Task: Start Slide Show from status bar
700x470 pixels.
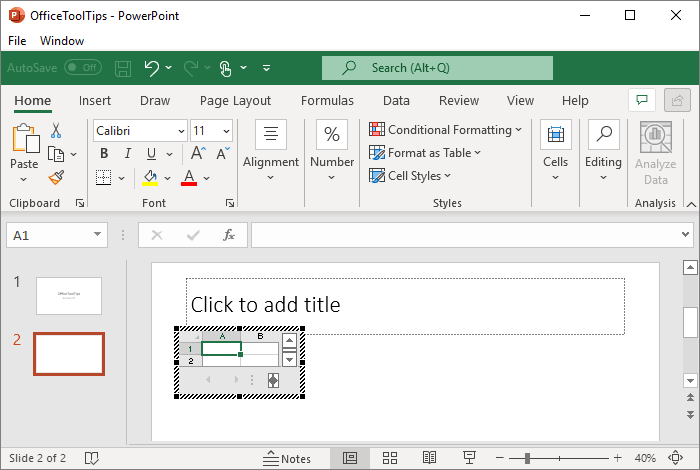Action: point(469,458)
